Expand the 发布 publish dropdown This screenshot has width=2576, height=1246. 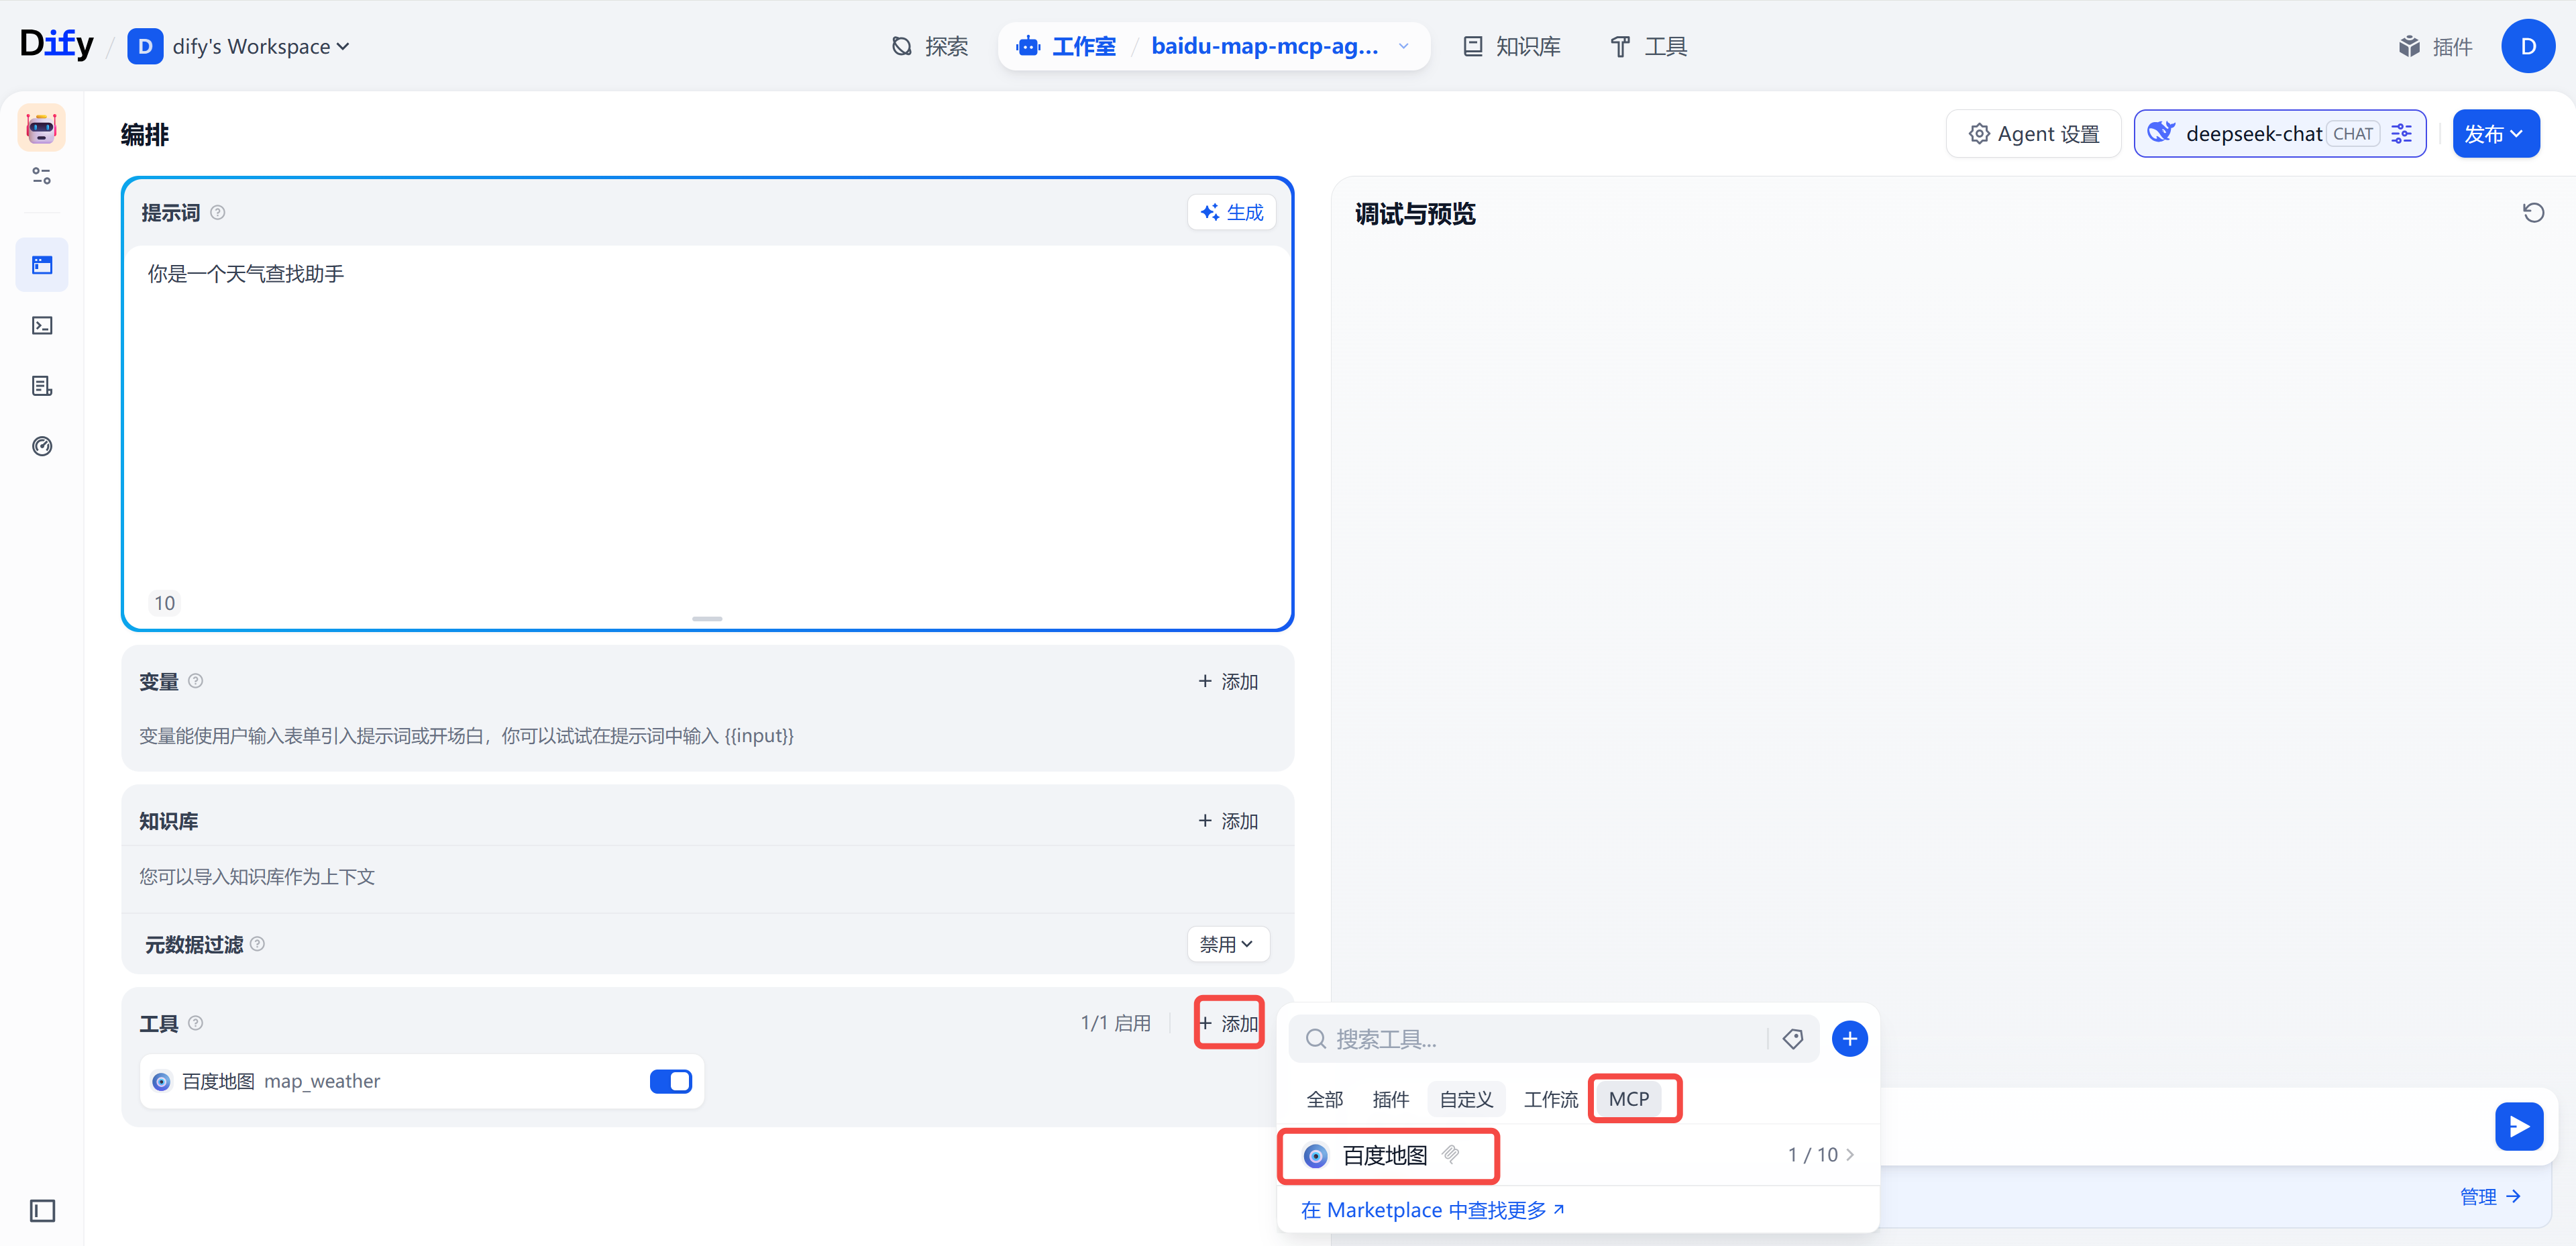click(2495, 134)
